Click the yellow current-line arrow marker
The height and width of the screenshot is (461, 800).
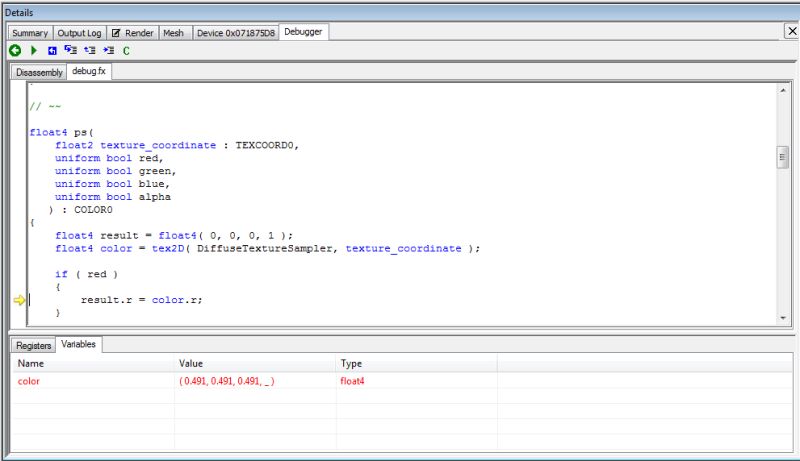click(x=19, y=300)
